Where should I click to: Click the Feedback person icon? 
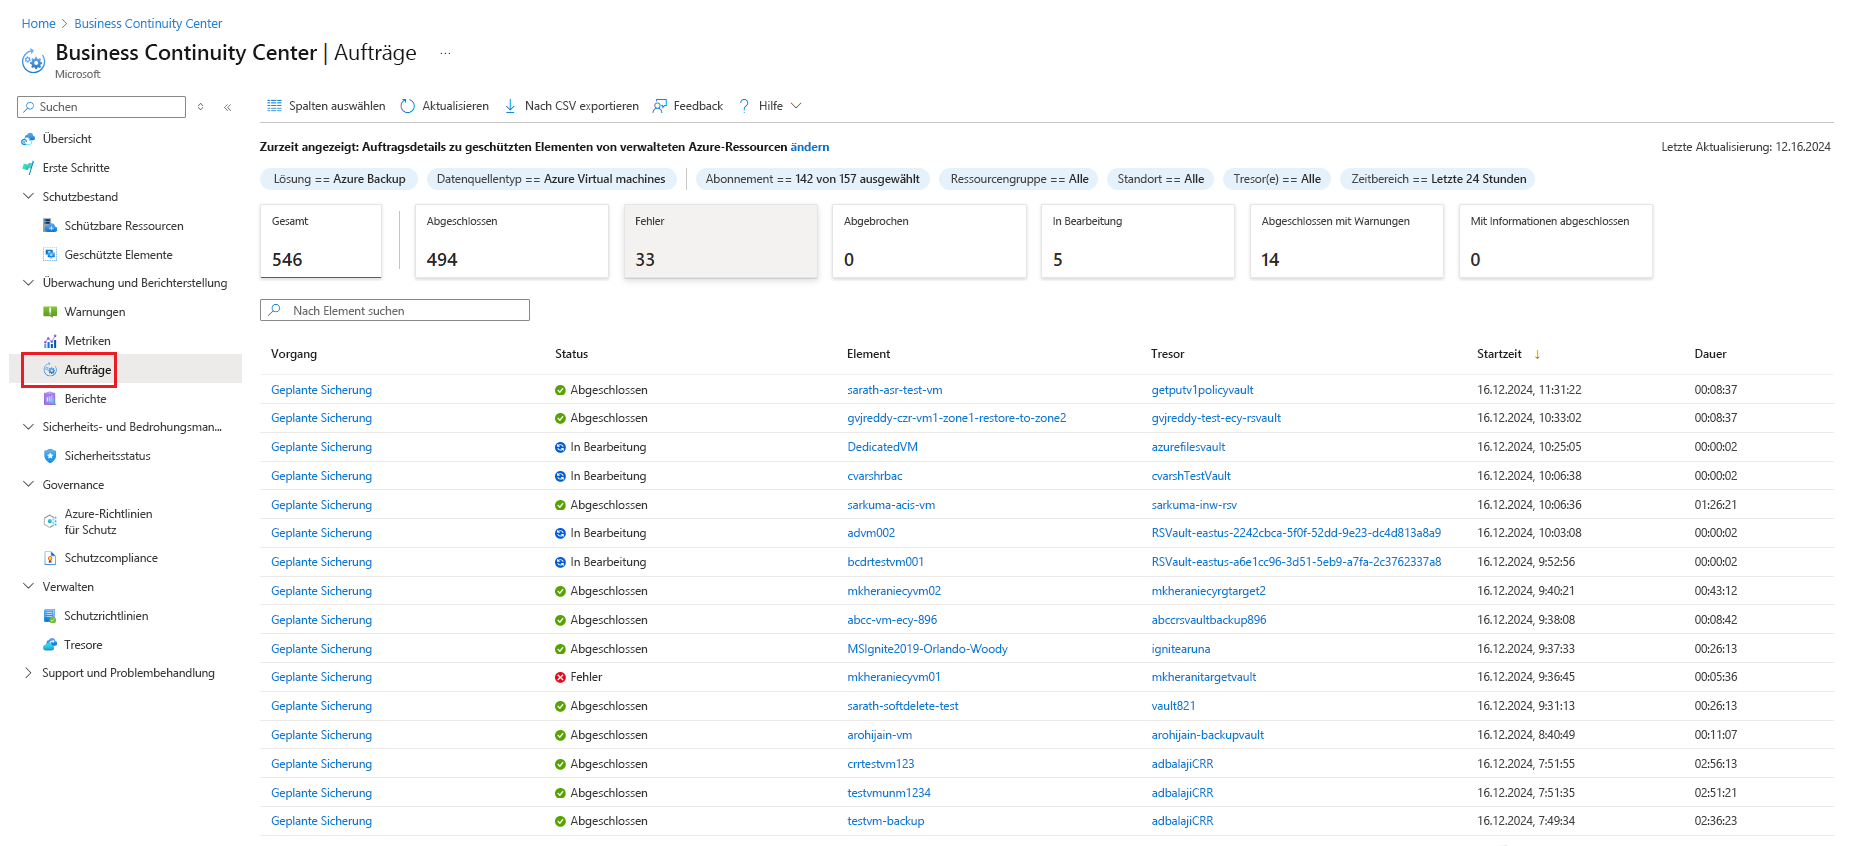click(660, 106)
